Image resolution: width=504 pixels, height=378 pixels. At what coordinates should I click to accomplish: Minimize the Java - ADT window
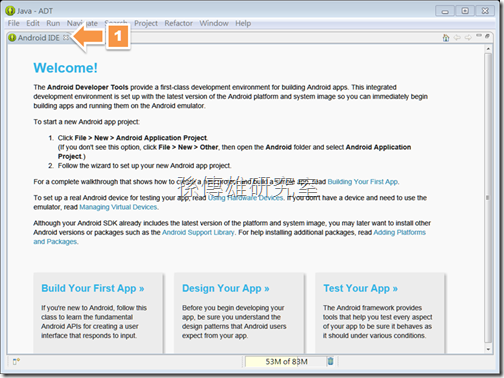point(445,11)
